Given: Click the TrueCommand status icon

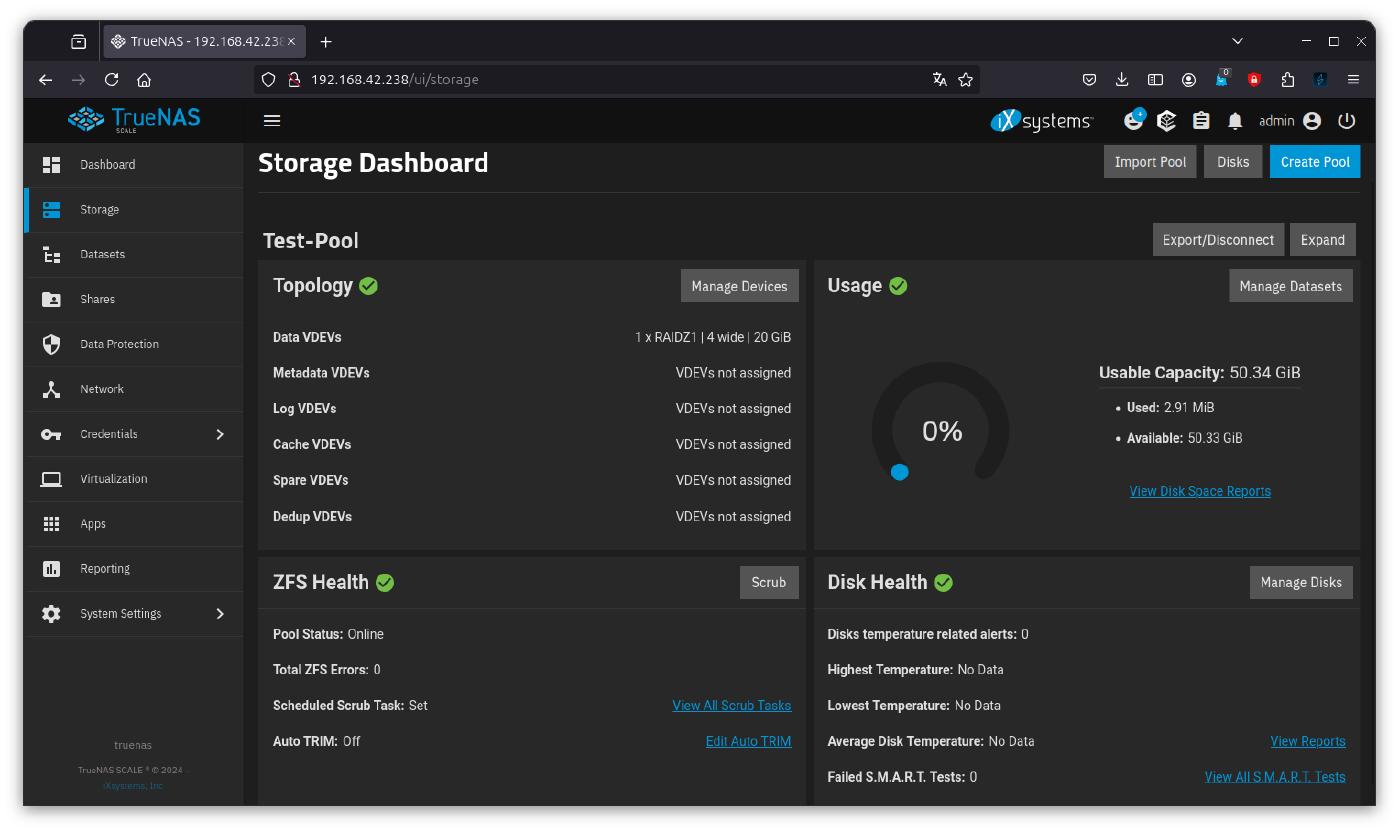Looking at the screenshot, I should 1166,121.
